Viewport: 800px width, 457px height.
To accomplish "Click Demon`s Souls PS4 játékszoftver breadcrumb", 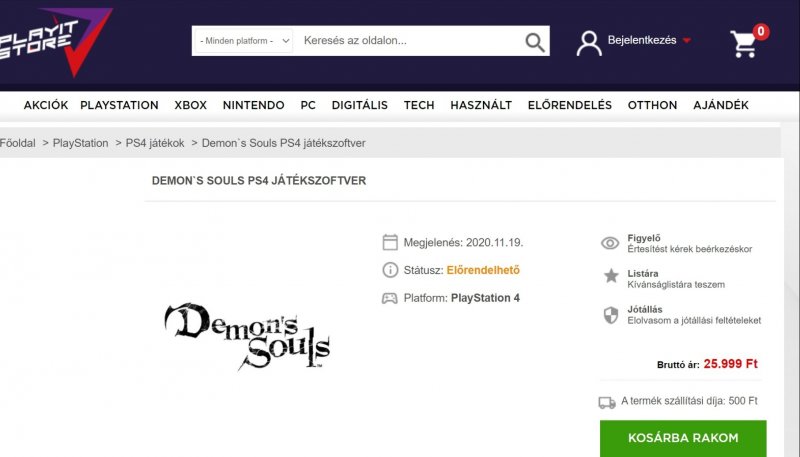I will coord(284,143).
